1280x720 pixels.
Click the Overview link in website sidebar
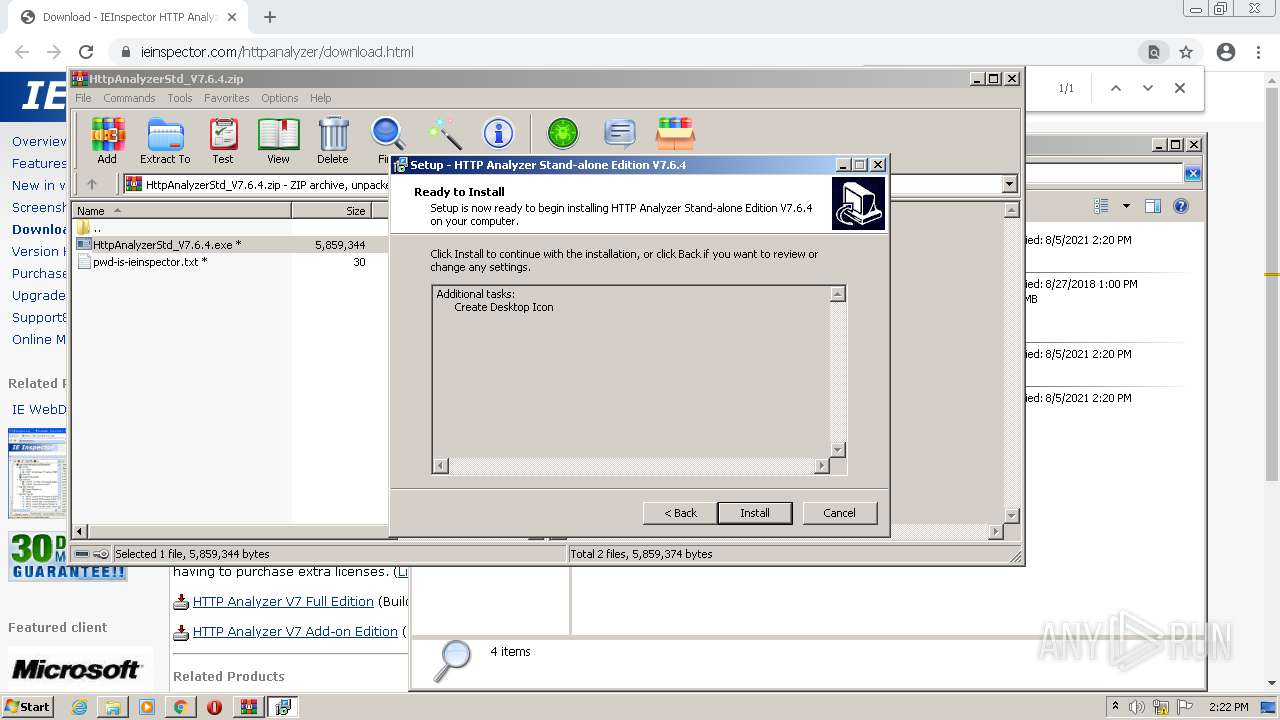click(x=39, y=141)
